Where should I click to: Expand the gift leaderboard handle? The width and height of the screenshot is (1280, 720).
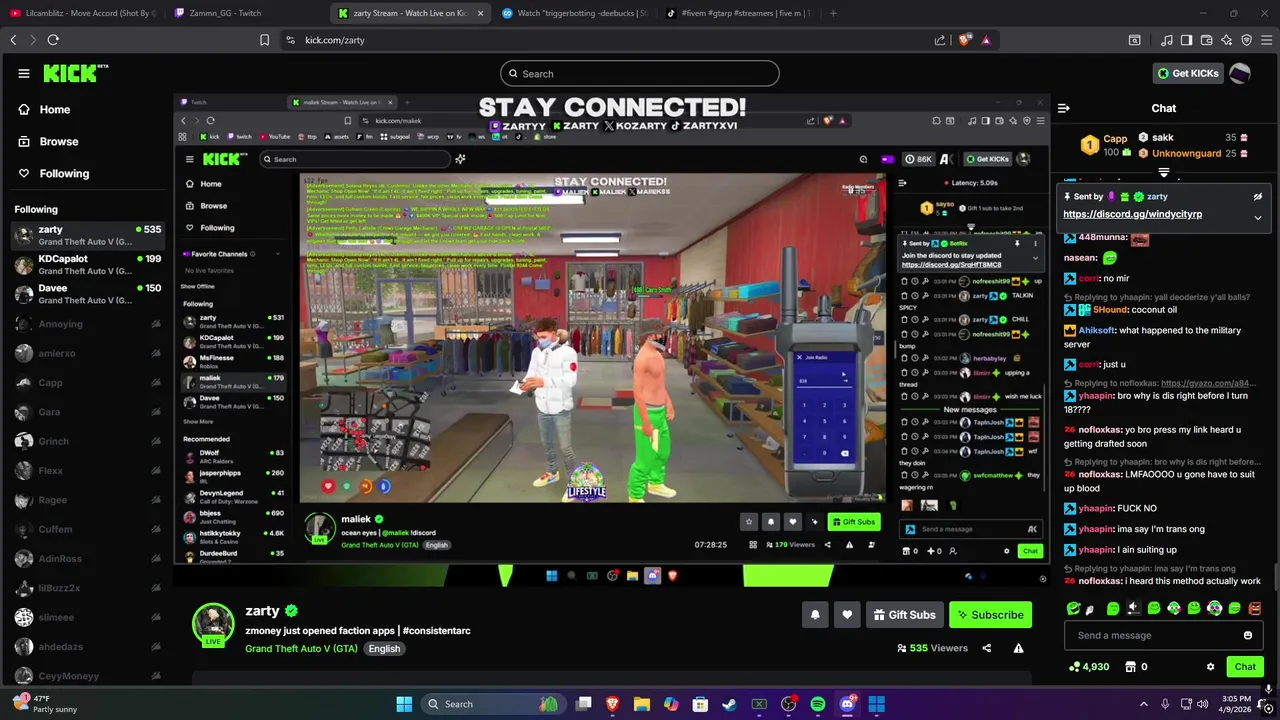1163,172
